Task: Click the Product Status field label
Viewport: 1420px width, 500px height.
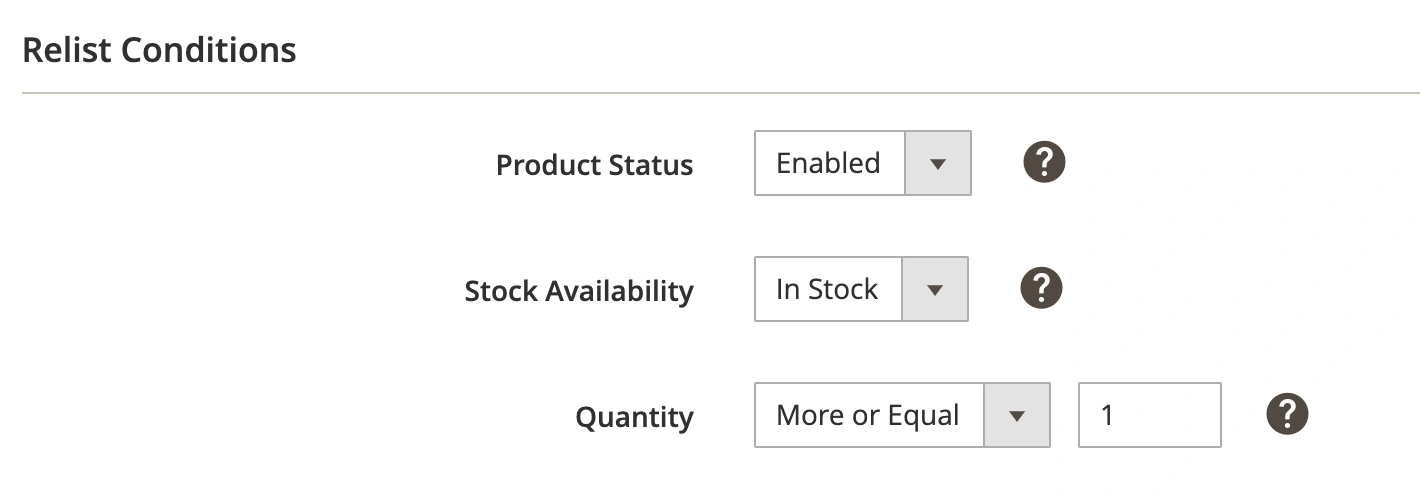Action: 594,165
